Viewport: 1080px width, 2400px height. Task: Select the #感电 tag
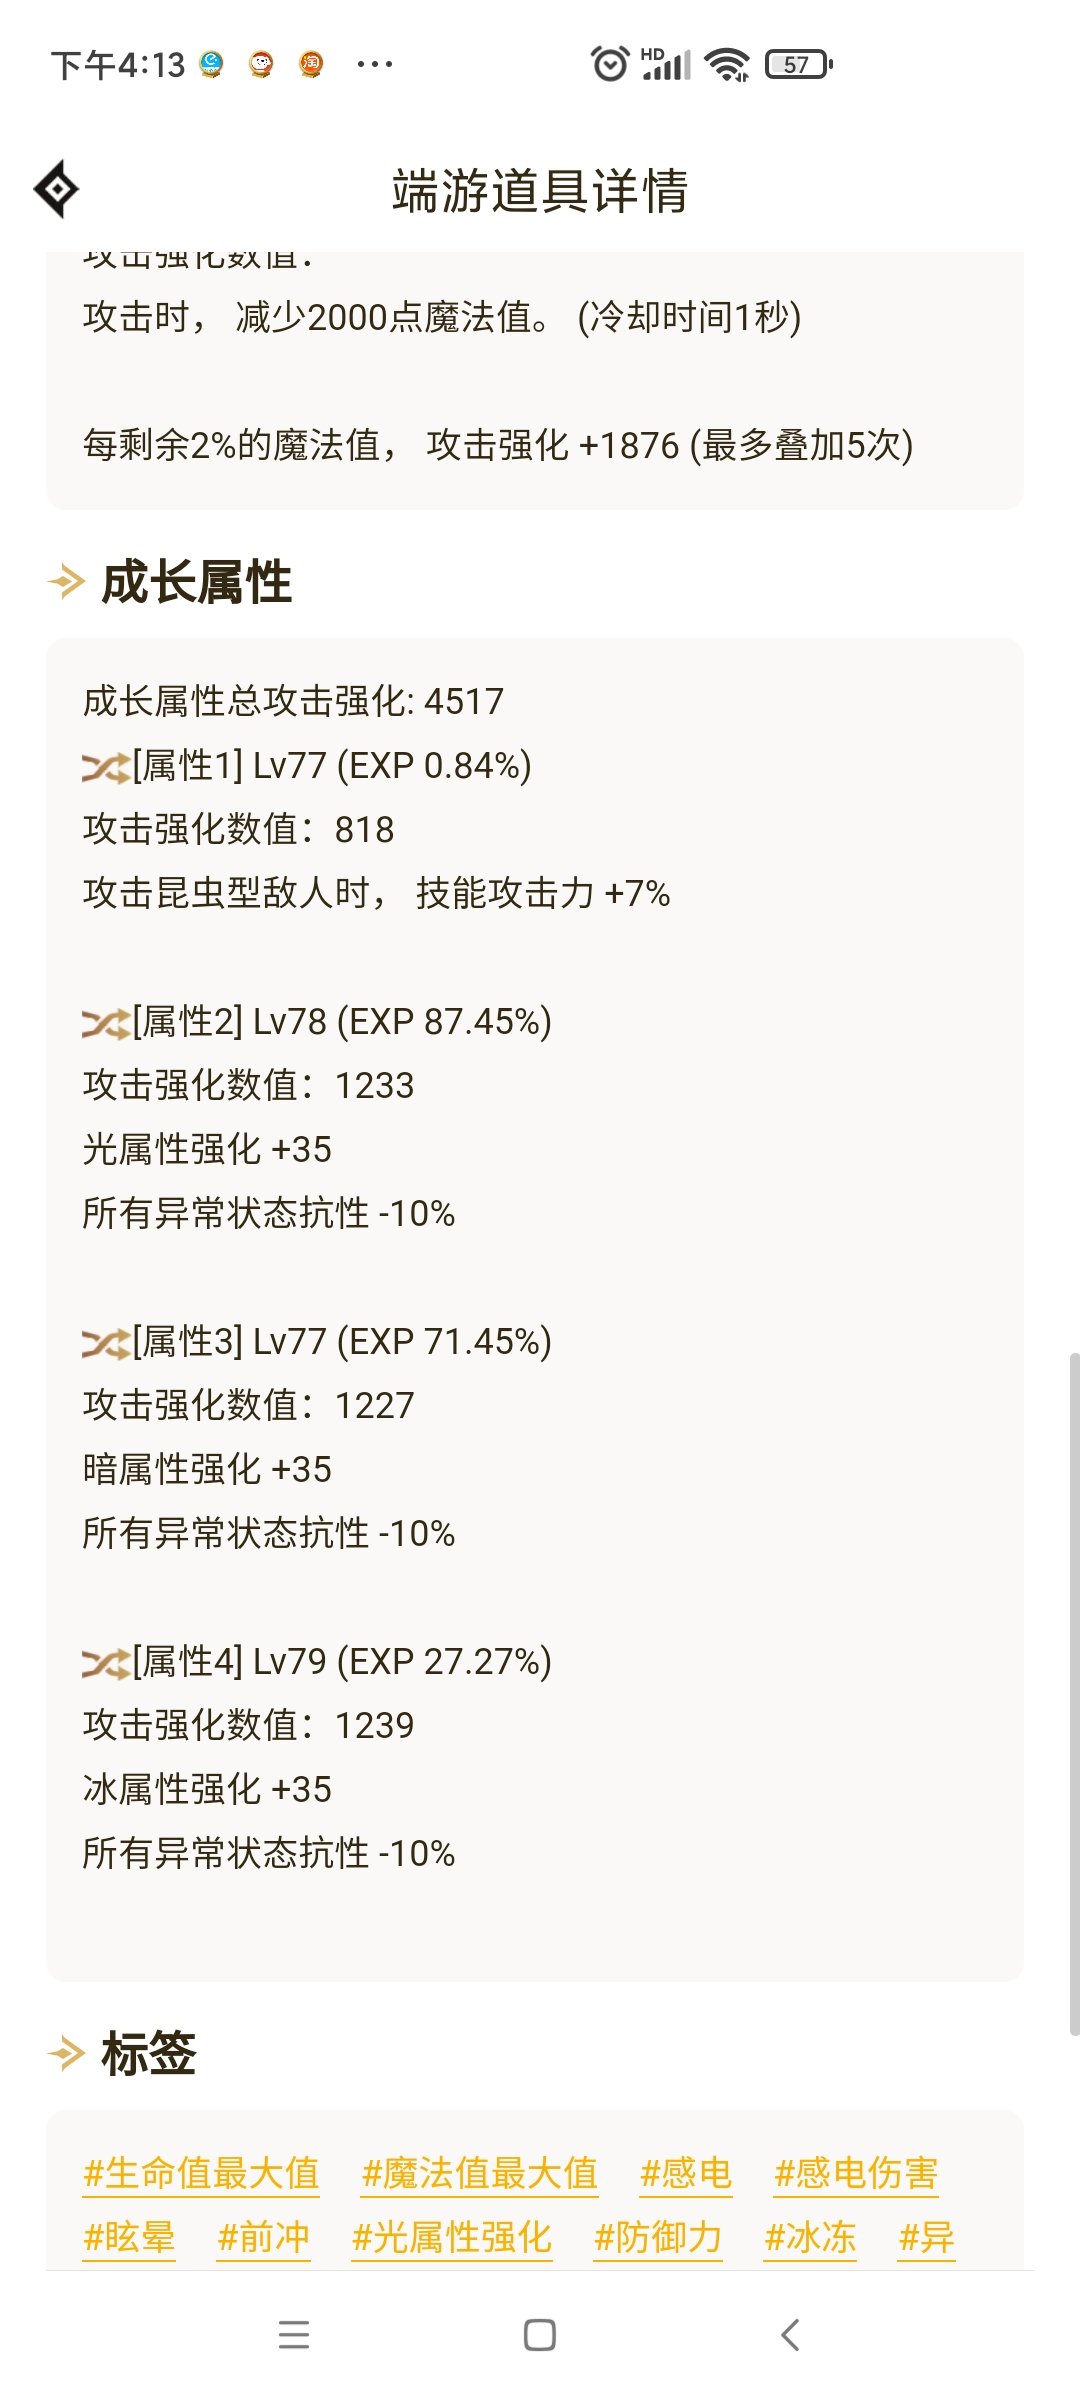(686, 2173)
